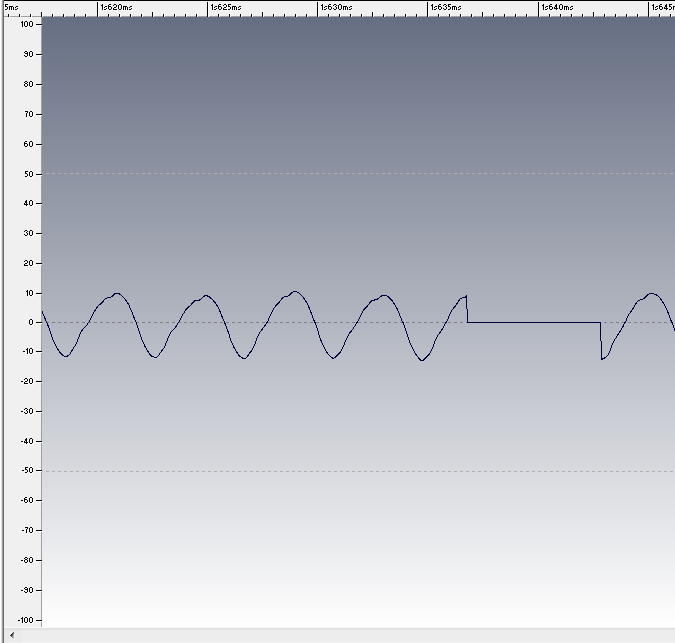Screen dimensions: 675x643
Task: Click the 50 label on amplitude scale
Action: [x=28, y=174]
